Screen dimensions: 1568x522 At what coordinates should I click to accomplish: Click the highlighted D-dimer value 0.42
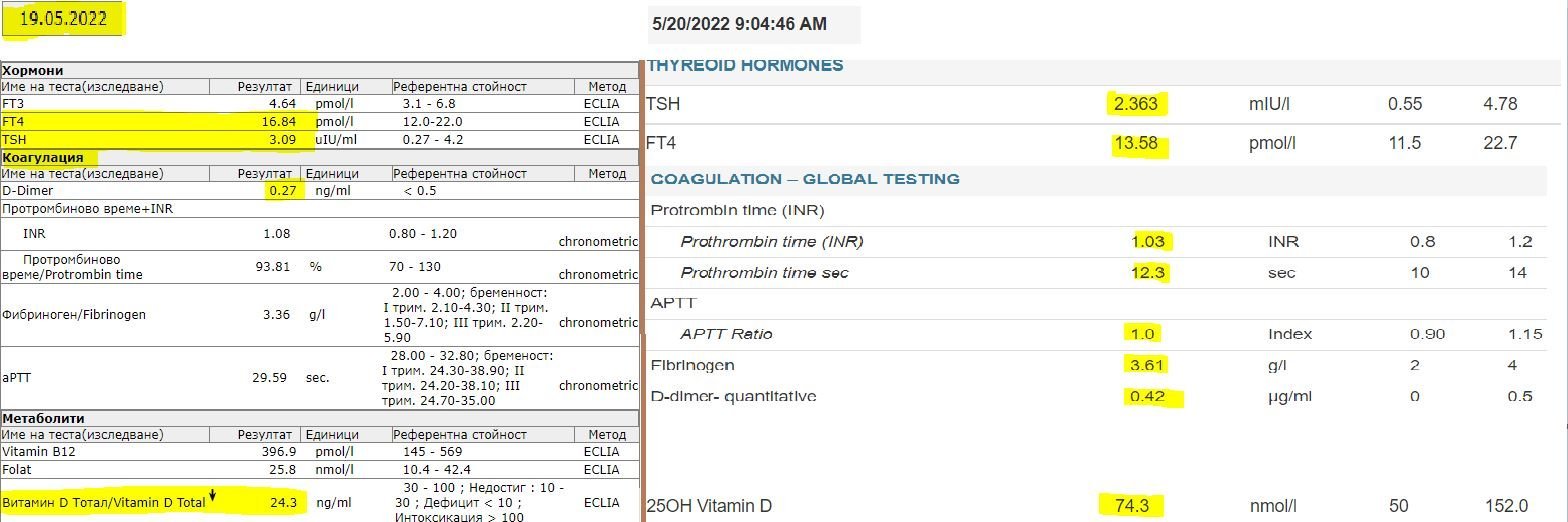[1148, 397]
